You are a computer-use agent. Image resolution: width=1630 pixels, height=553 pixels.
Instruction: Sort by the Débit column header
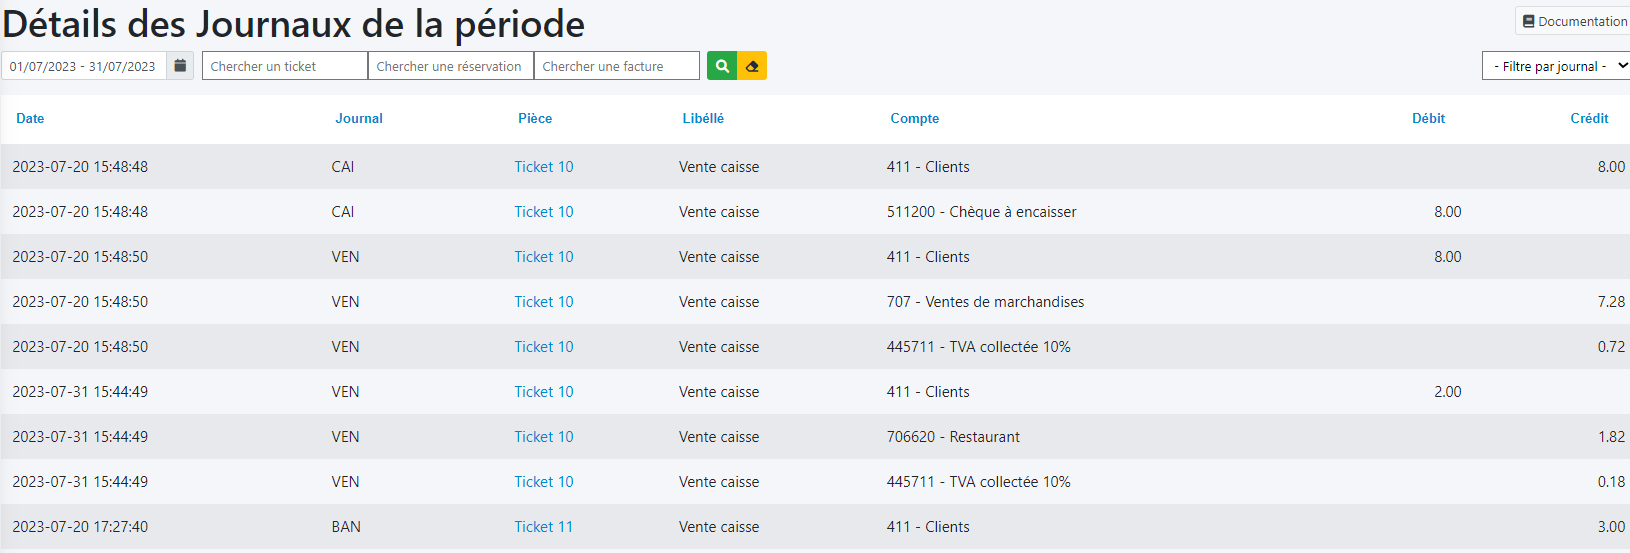coord(1428,118)
